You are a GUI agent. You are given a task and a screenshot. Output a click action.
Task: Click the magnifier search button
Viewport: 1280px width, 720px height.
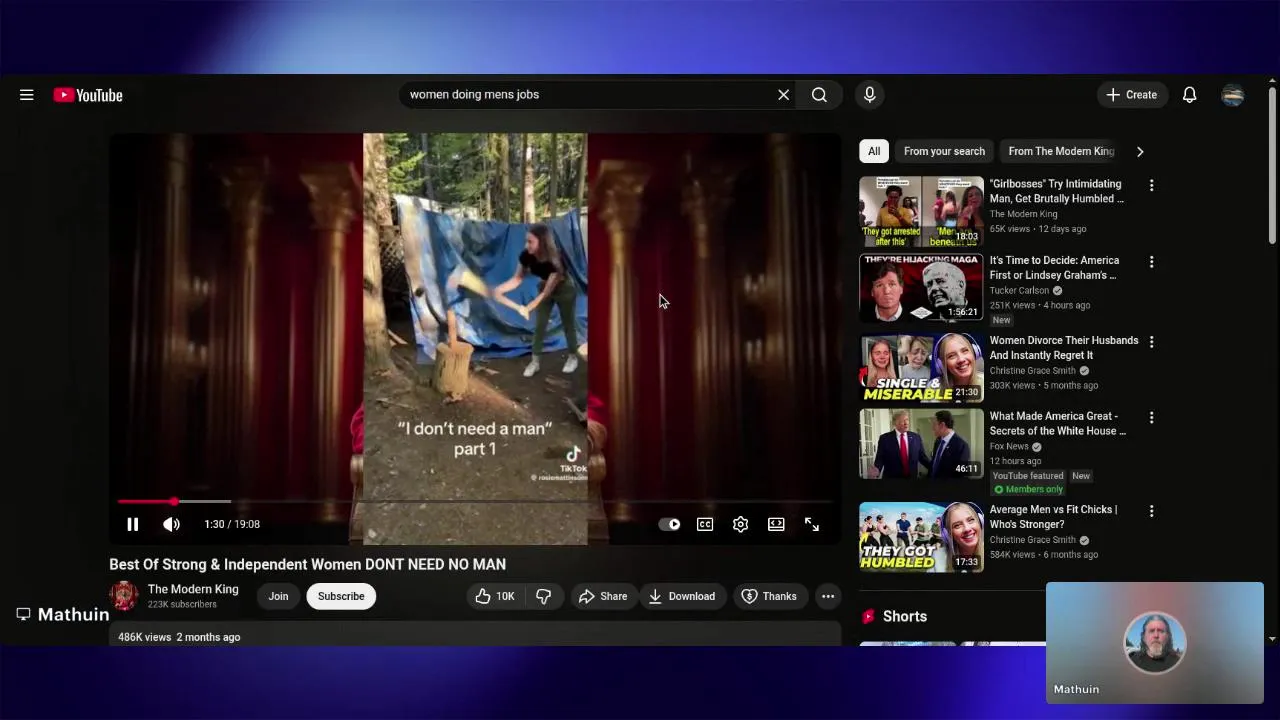(x=819, y=95)
